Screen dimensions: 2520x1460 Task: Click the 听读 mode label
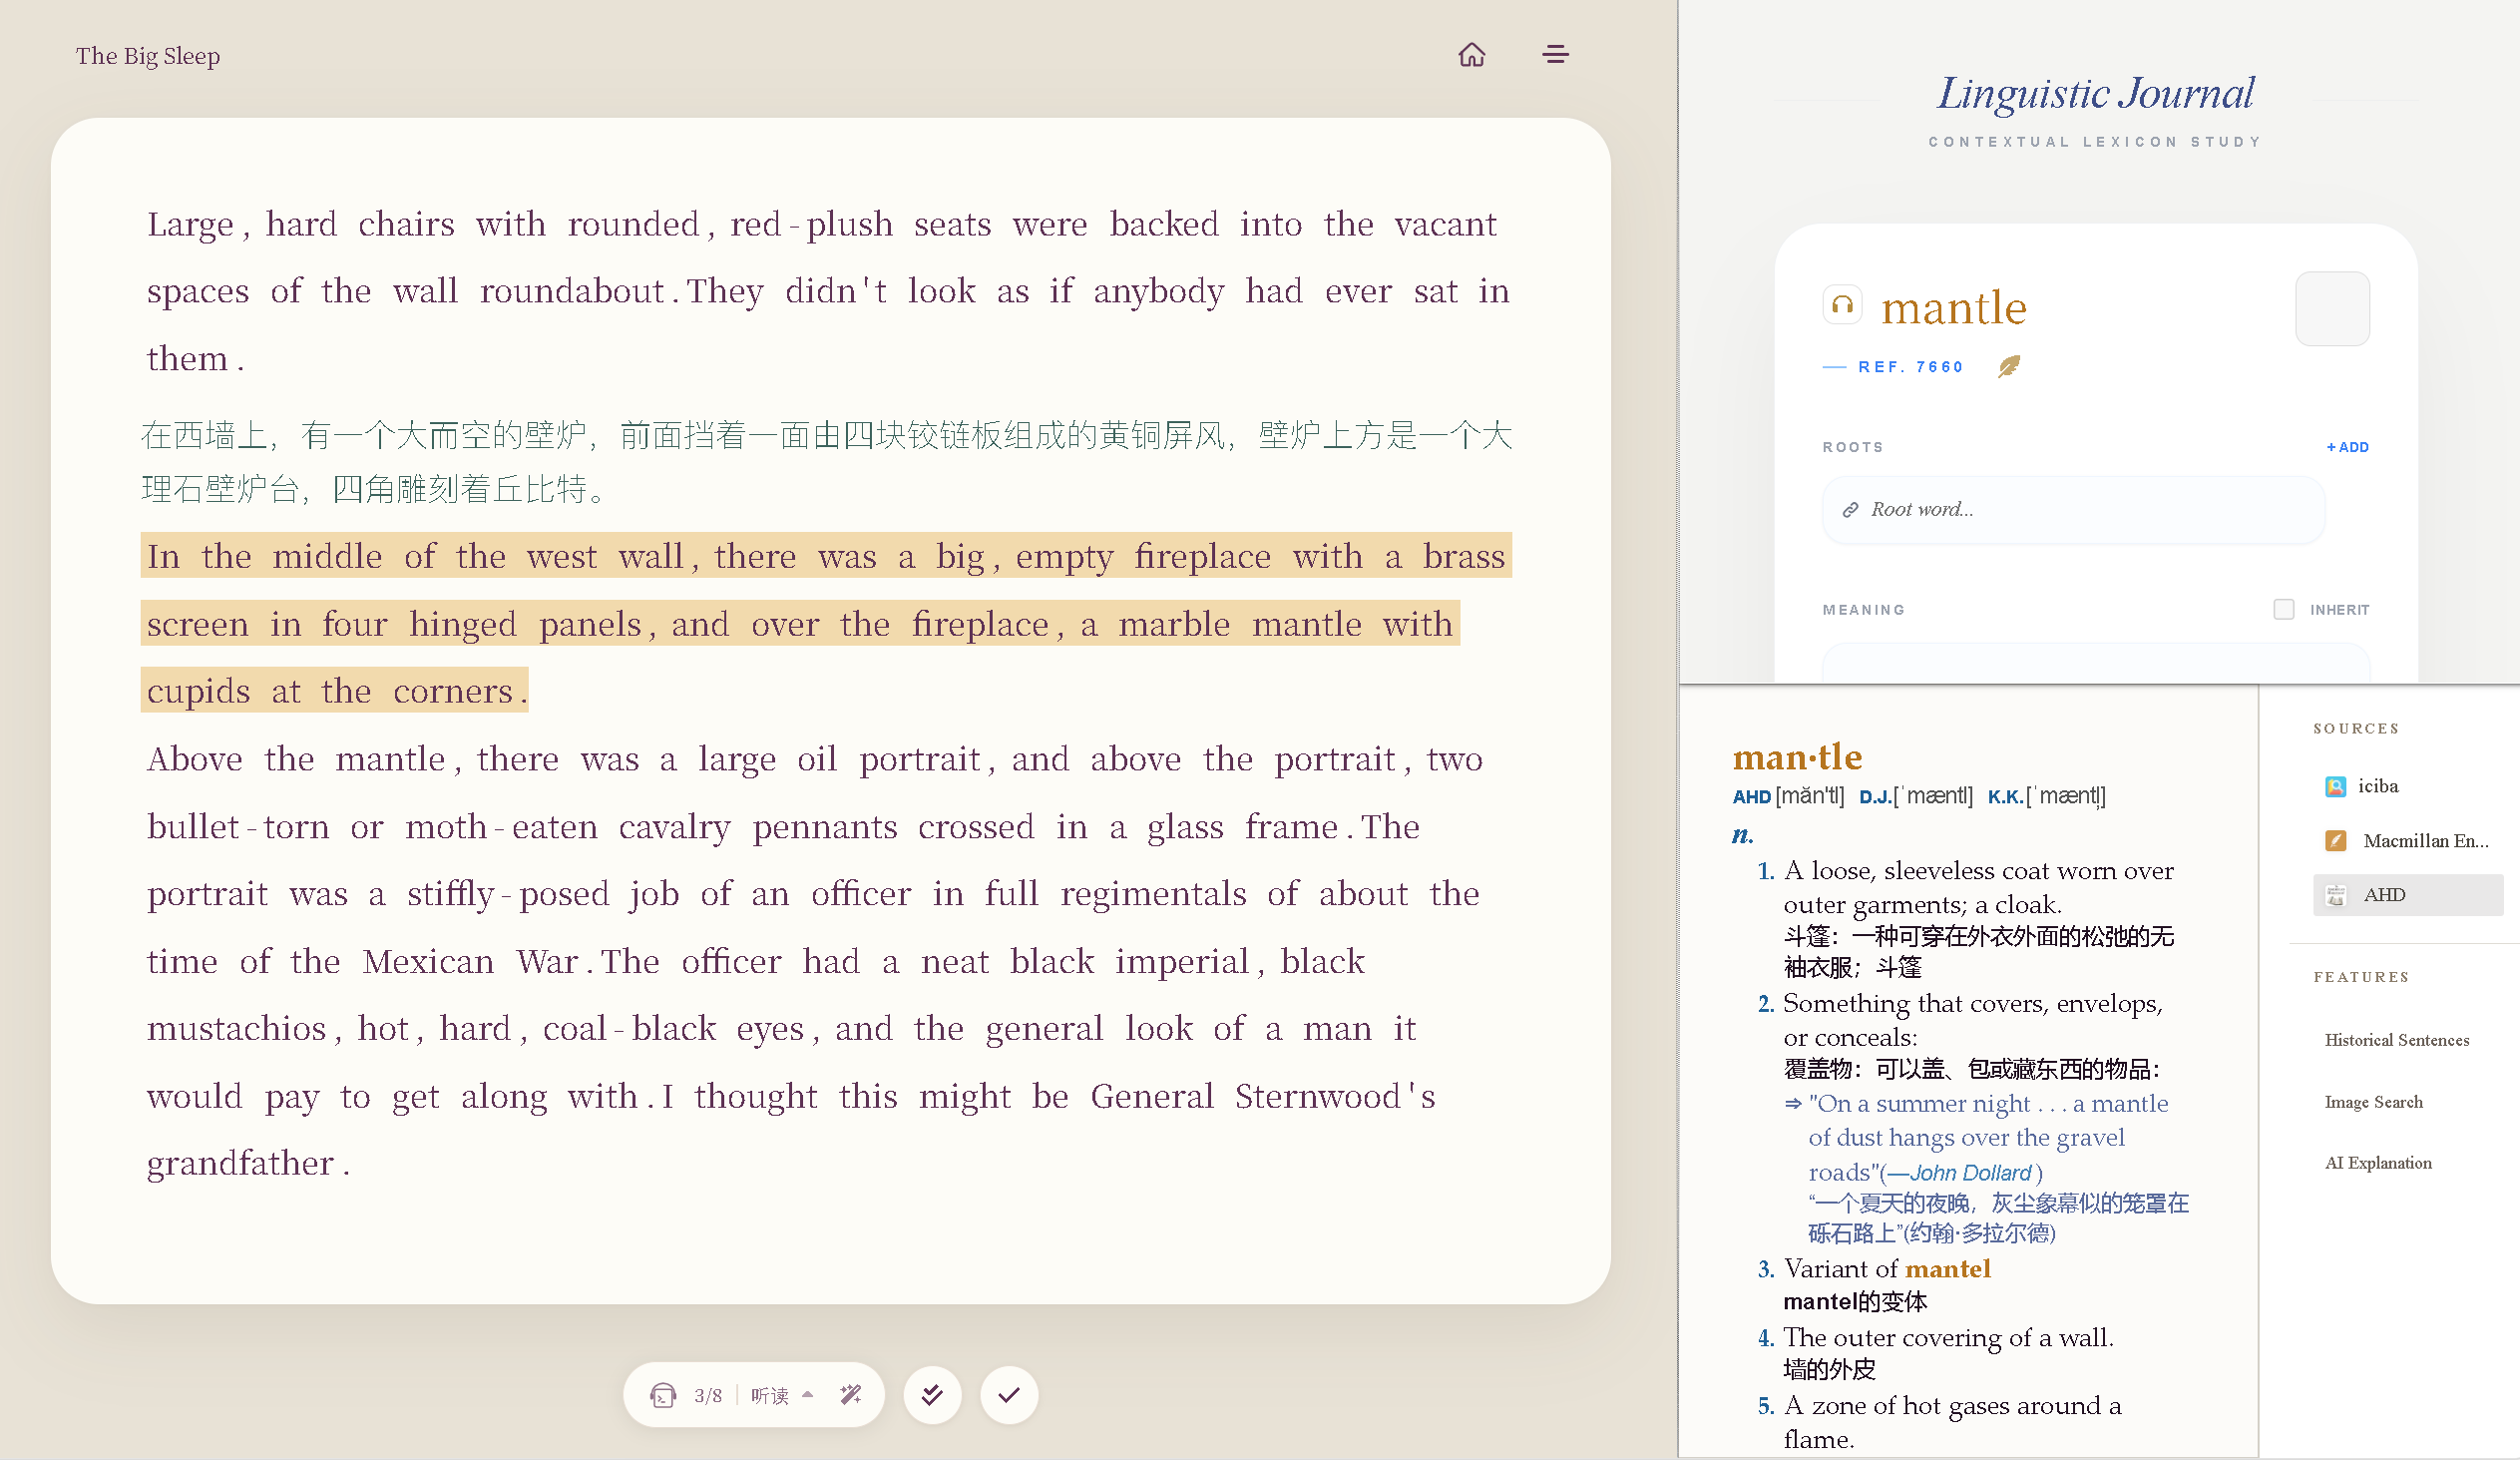[769, 1395]
